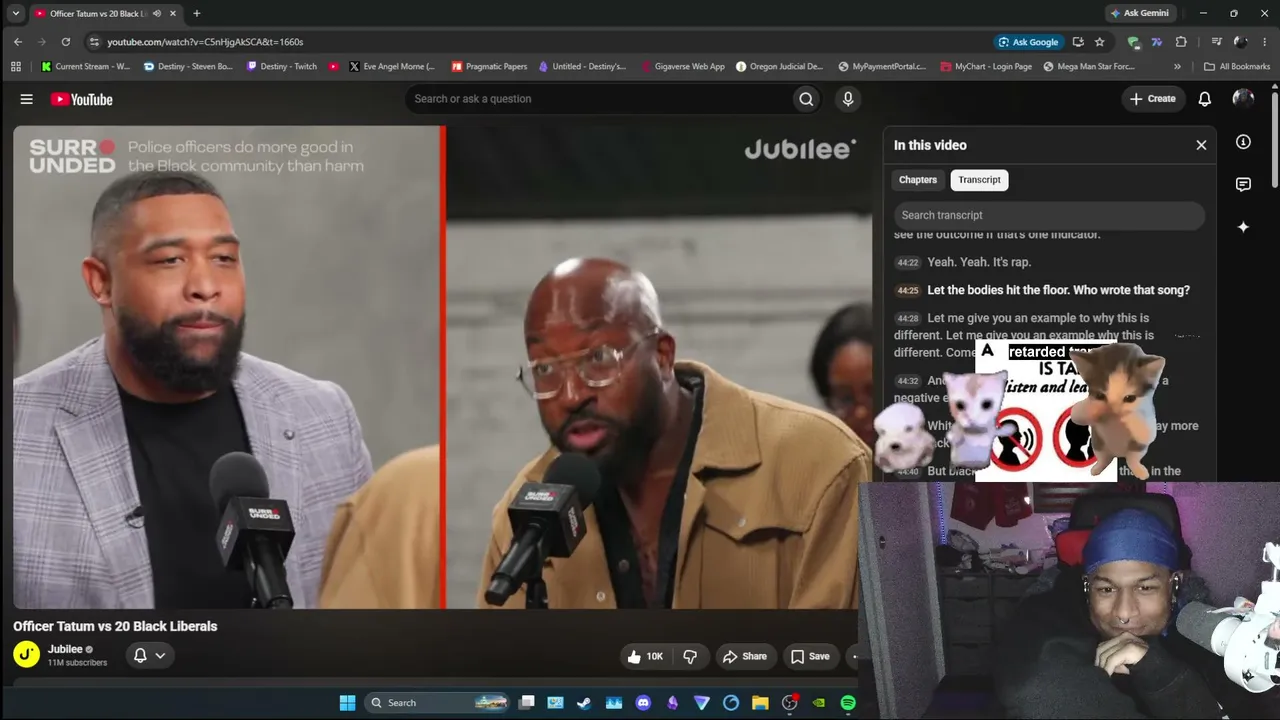Close the In this video panel
This screenshot has height=720, width=1280.
point(1201,145)
